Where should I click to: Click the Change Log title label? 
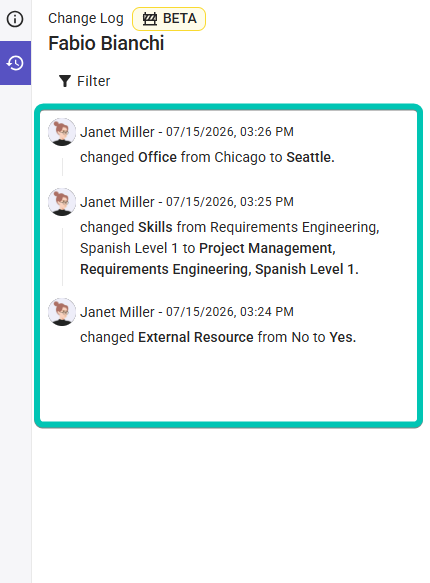(86, 18)
